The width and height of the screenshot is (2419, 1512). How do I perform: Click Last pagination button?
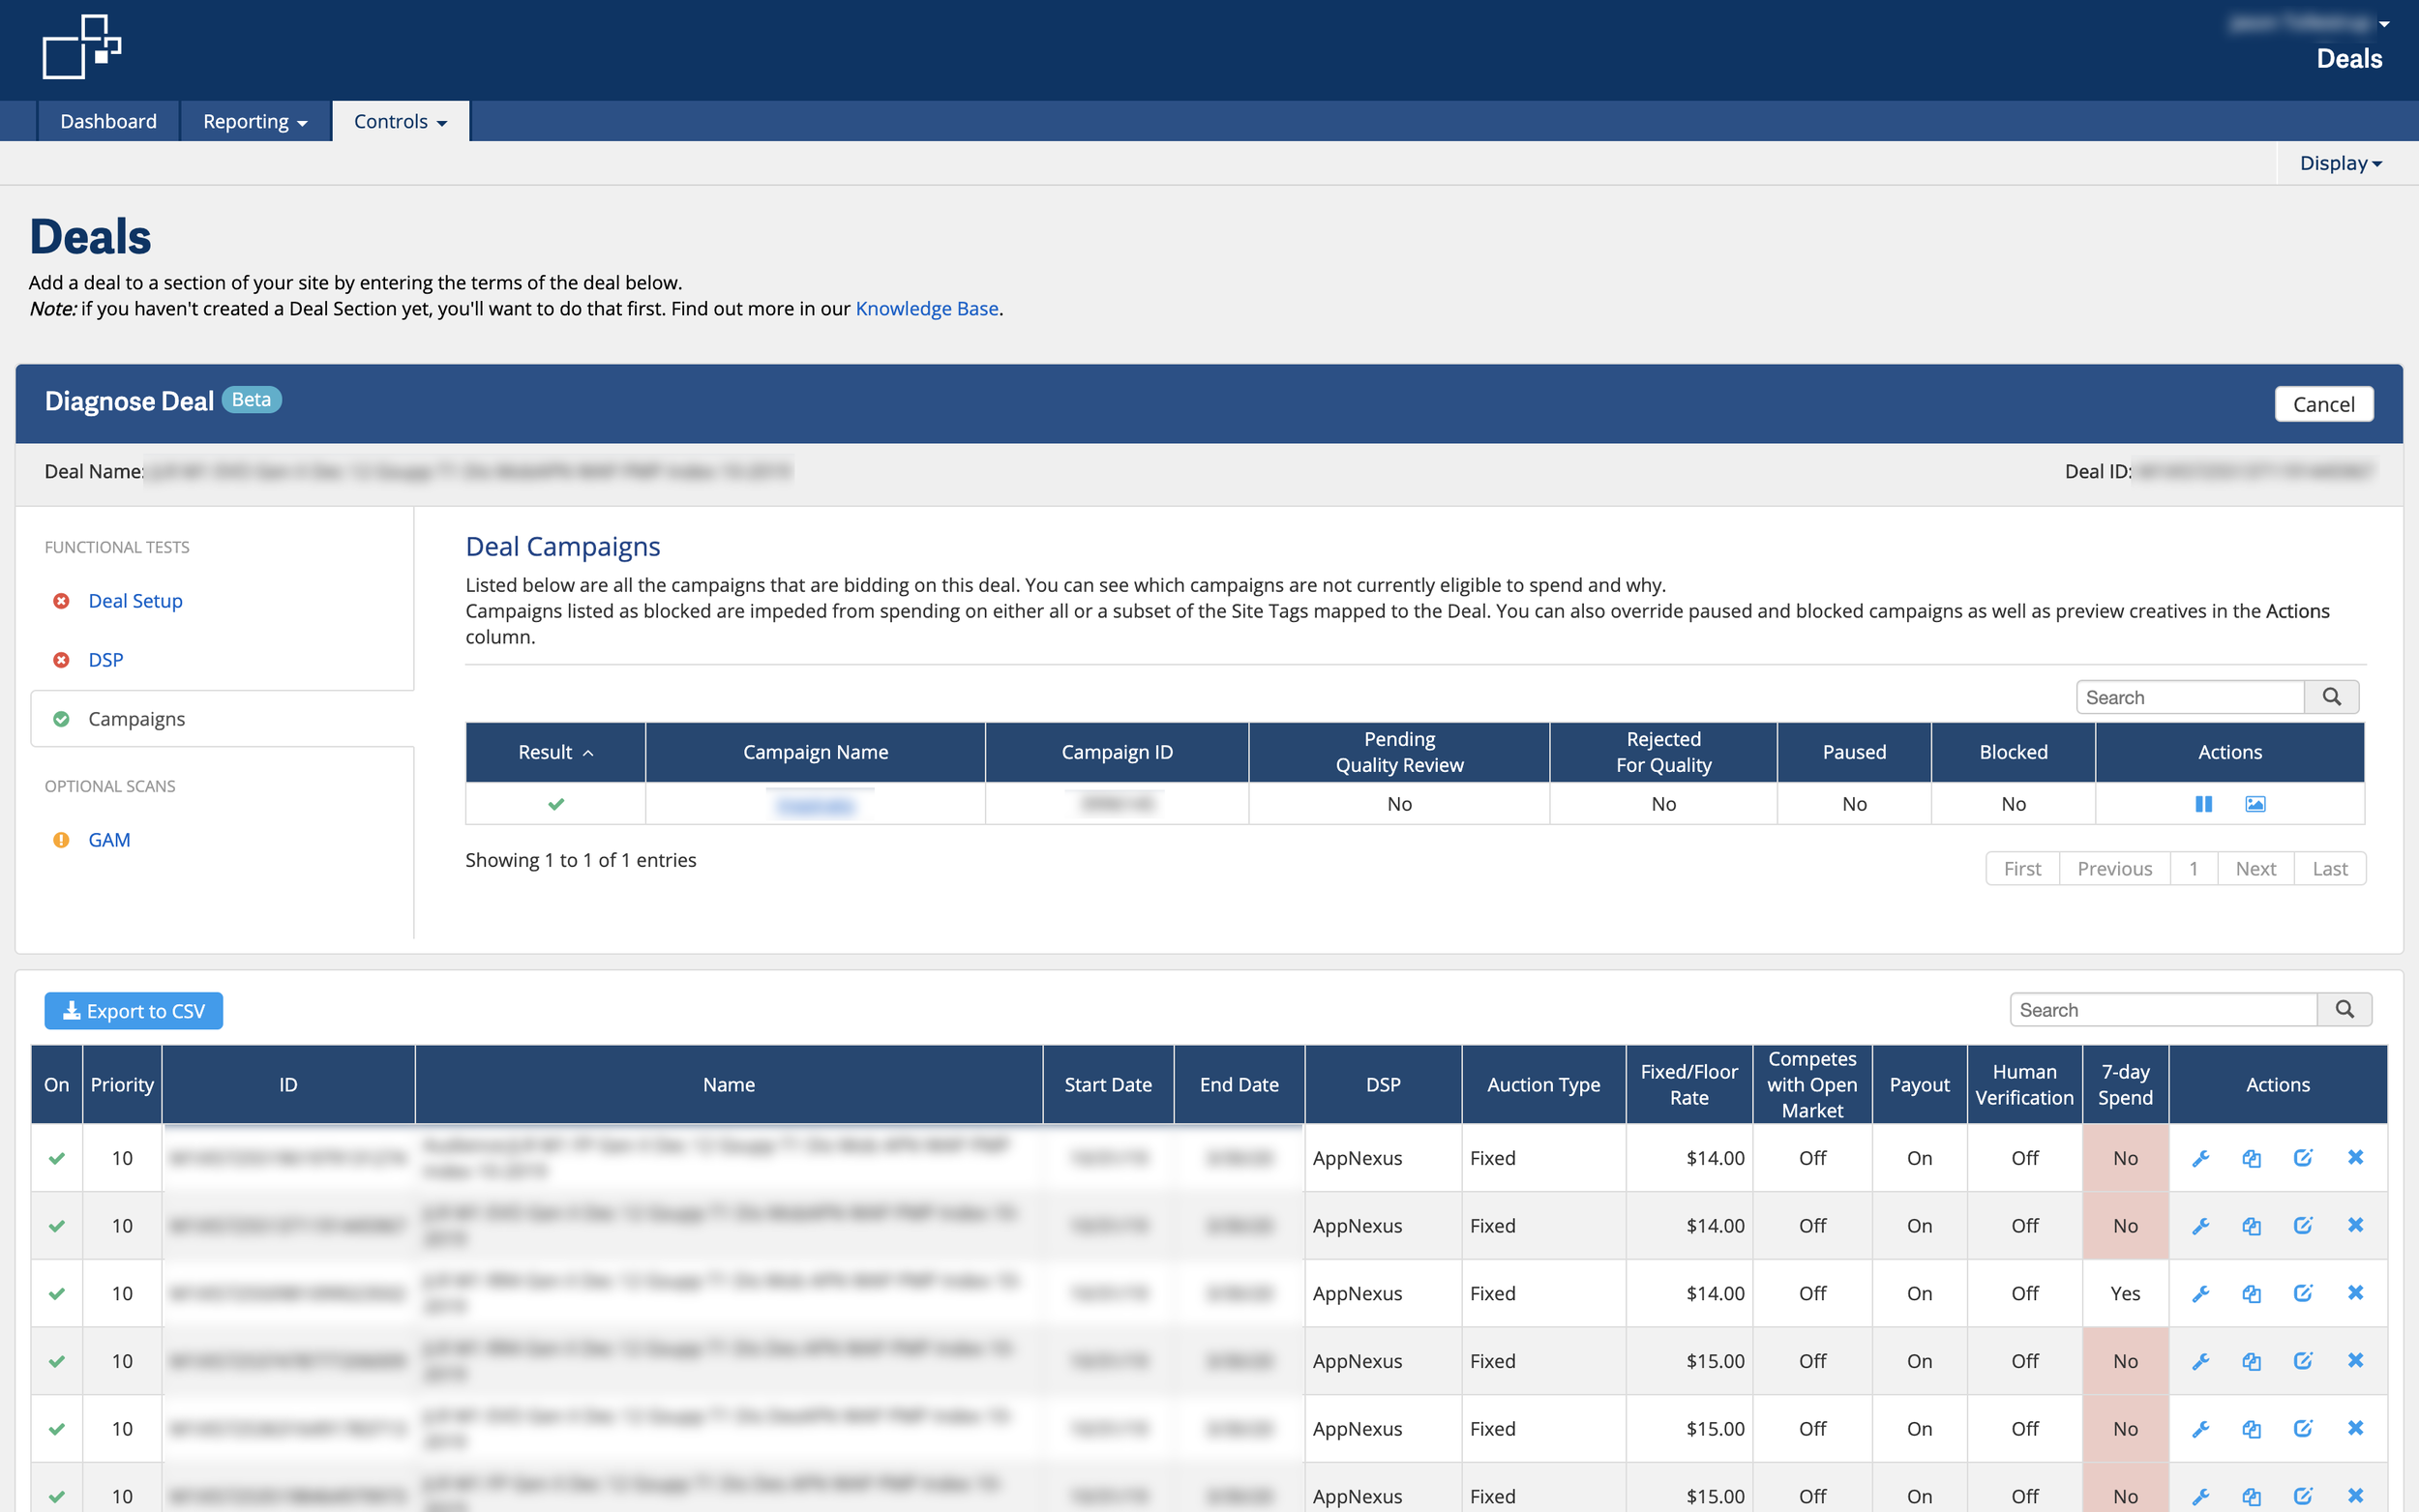(2329, 869)
